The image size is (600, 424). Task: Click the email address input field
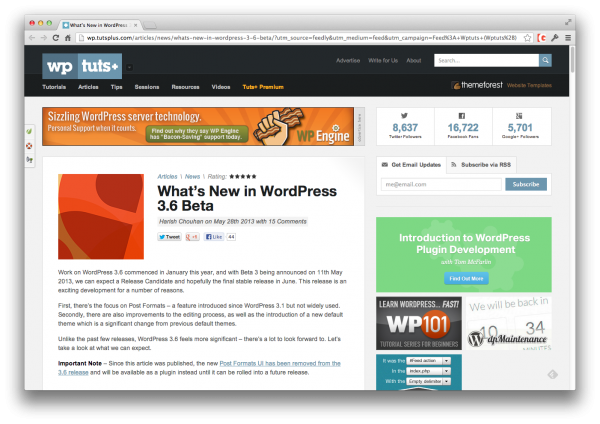coord(441,184)
